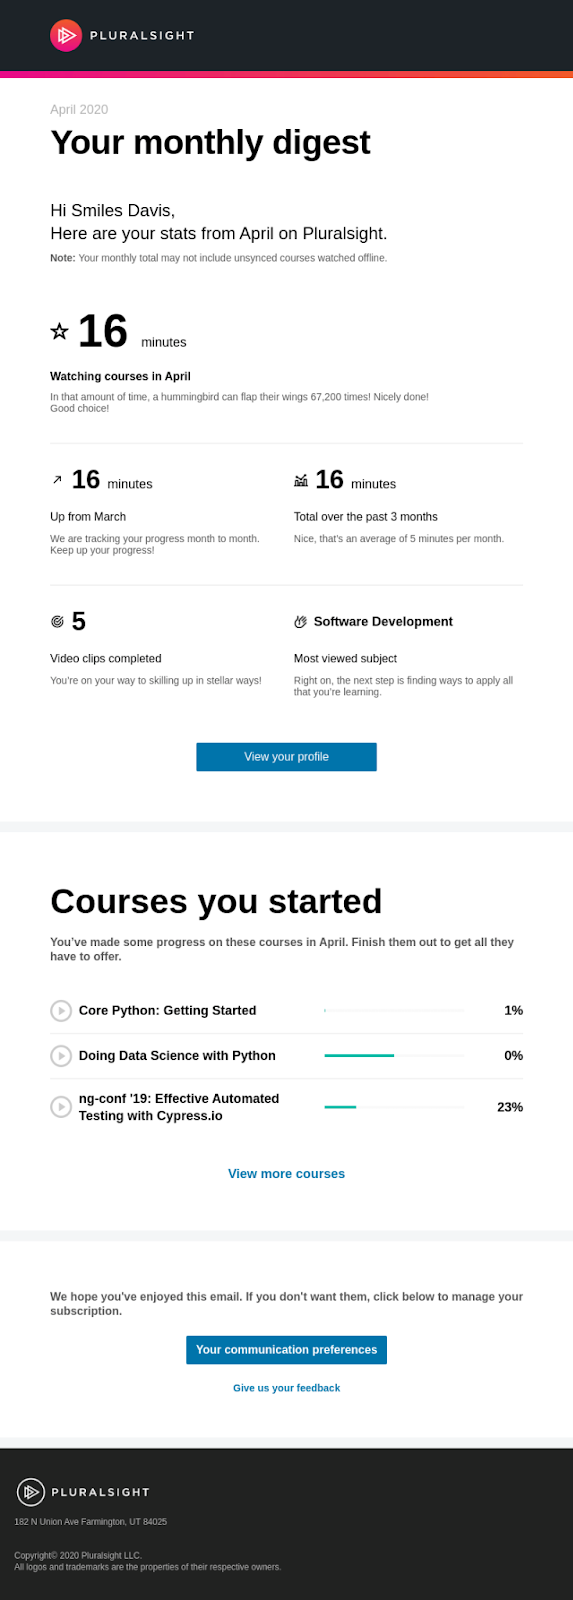Play the Core Python: Getting Started course
Image resolution: width=573 pixels, height=1600 pixels.
tap(61, 1011)
